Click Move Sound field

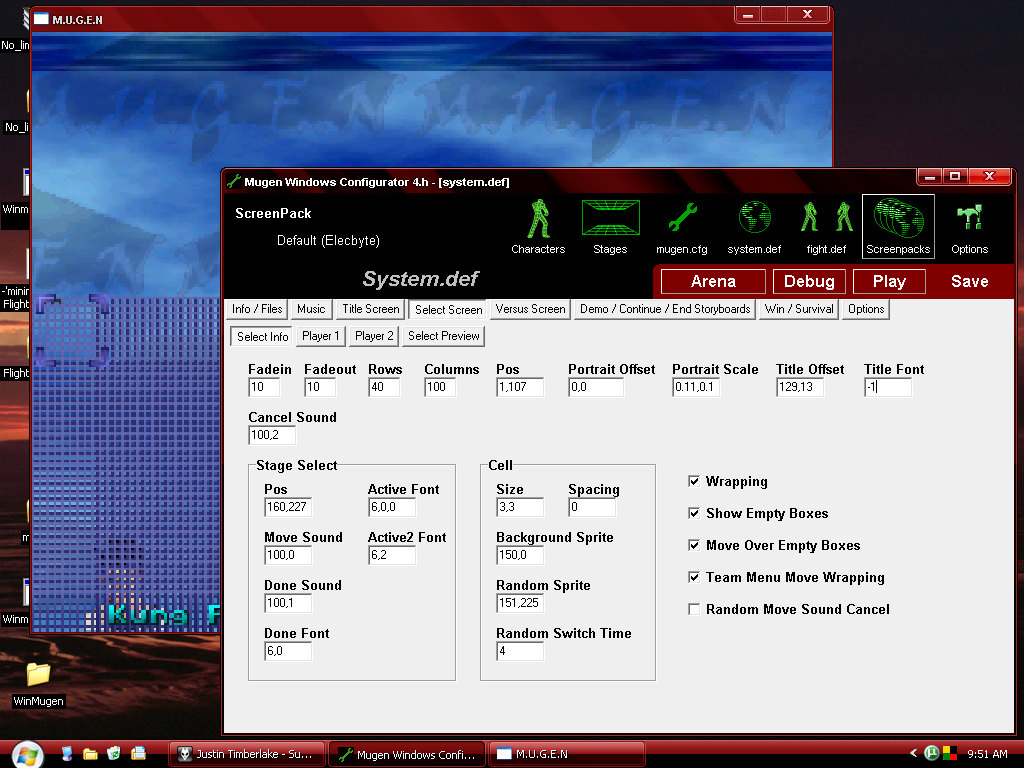tap(288, 555)
